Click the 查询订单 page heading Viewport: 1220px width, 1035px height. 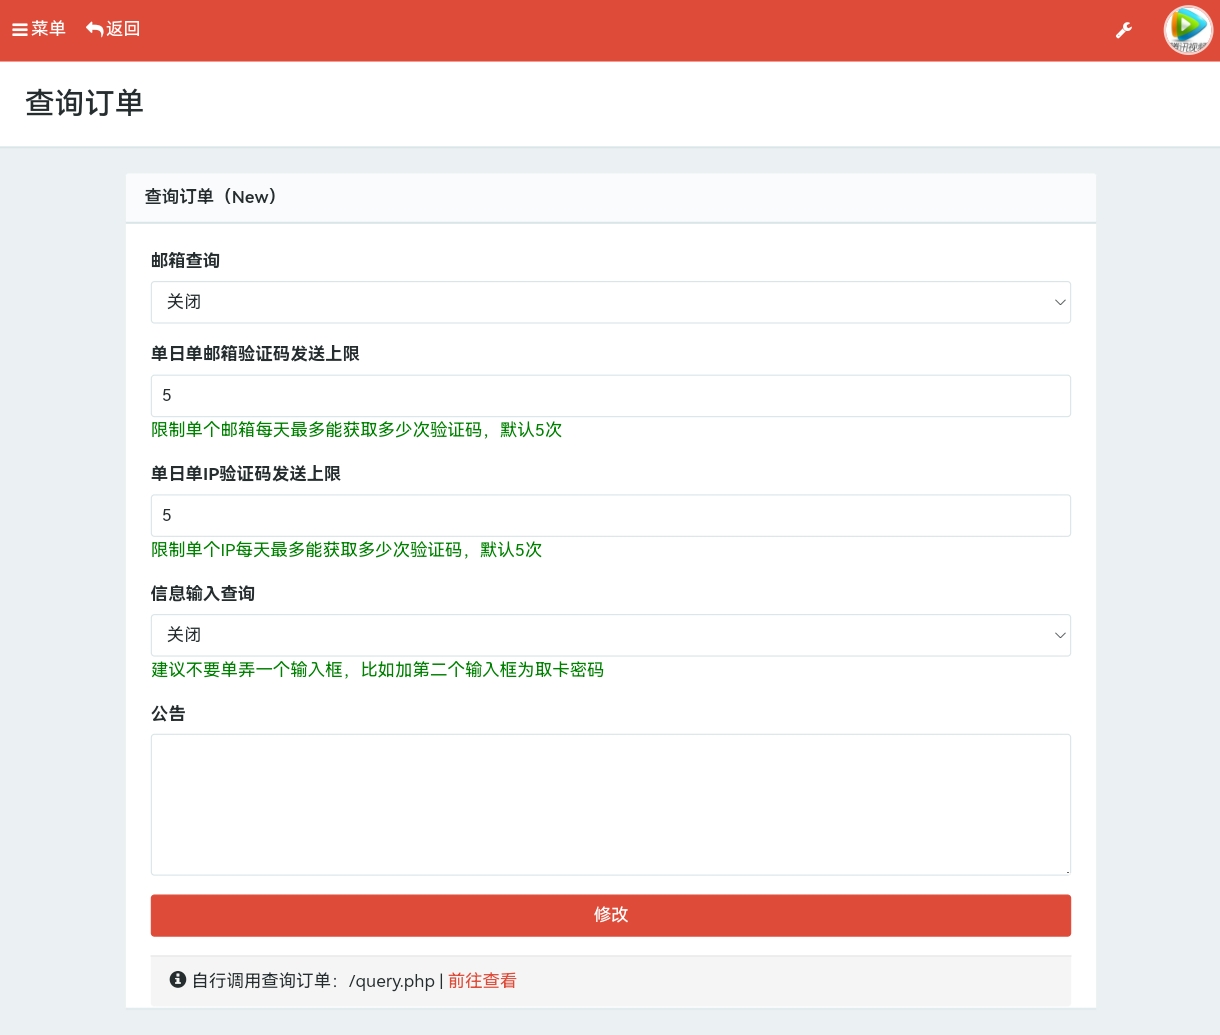click(84, 104)
